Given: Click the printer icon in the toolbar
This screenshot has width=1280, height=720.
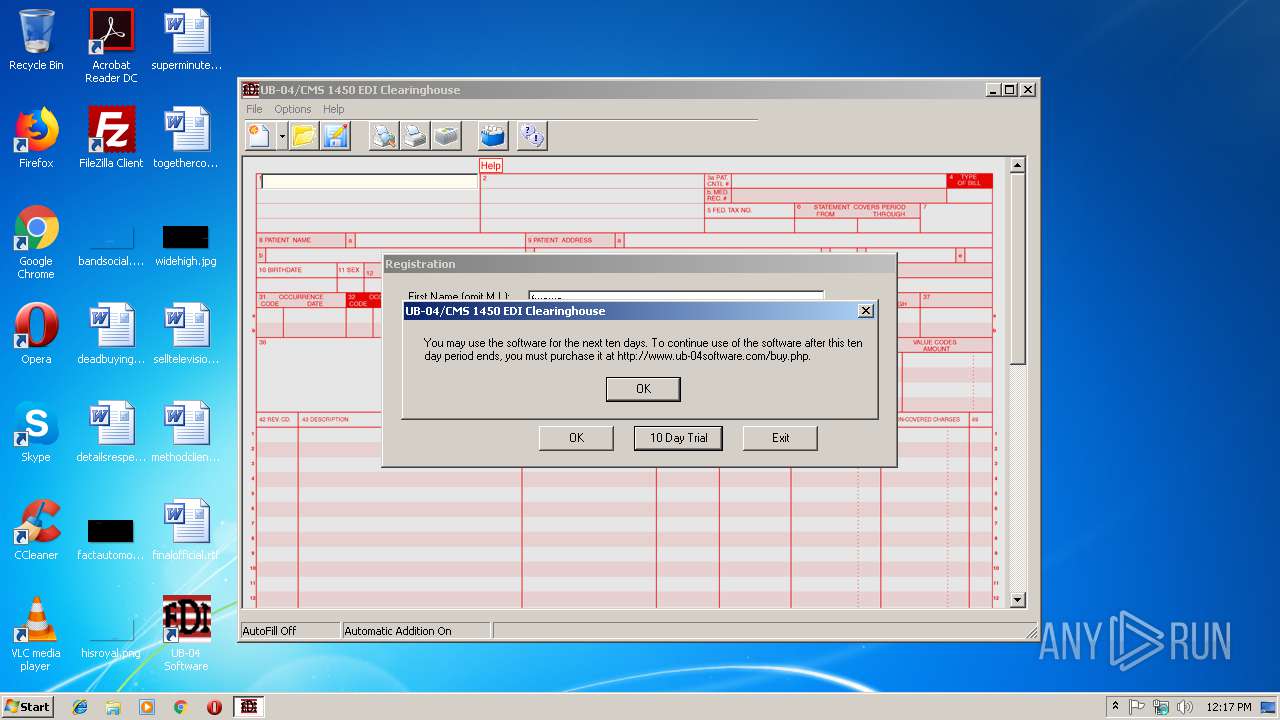Looking at the screenshot, I should pyautogui.click(x=415, y=136).
